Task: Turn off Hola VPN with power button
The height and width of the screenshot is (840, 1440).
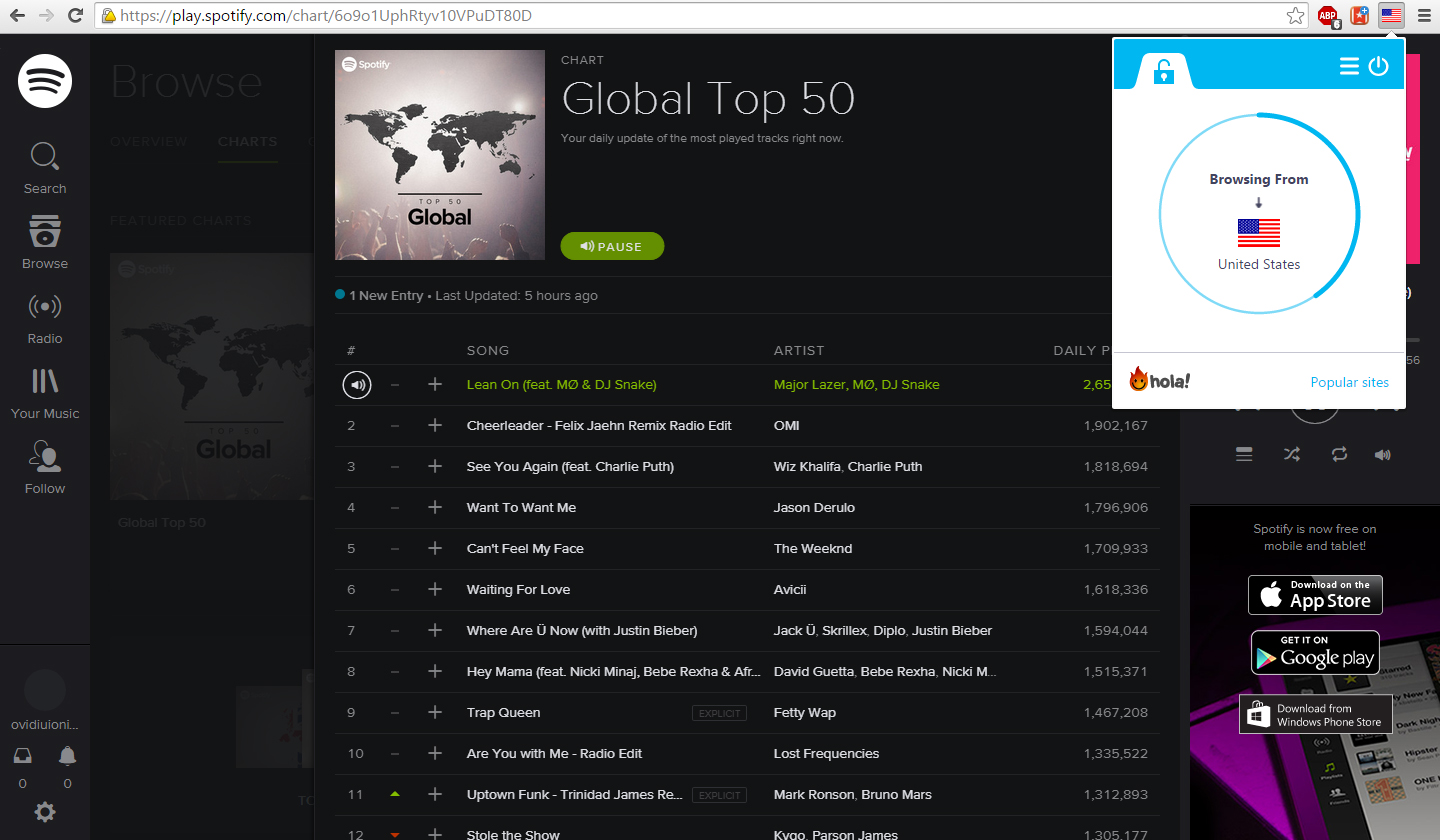Action: pyautogui.click(x=1378, y=66)
